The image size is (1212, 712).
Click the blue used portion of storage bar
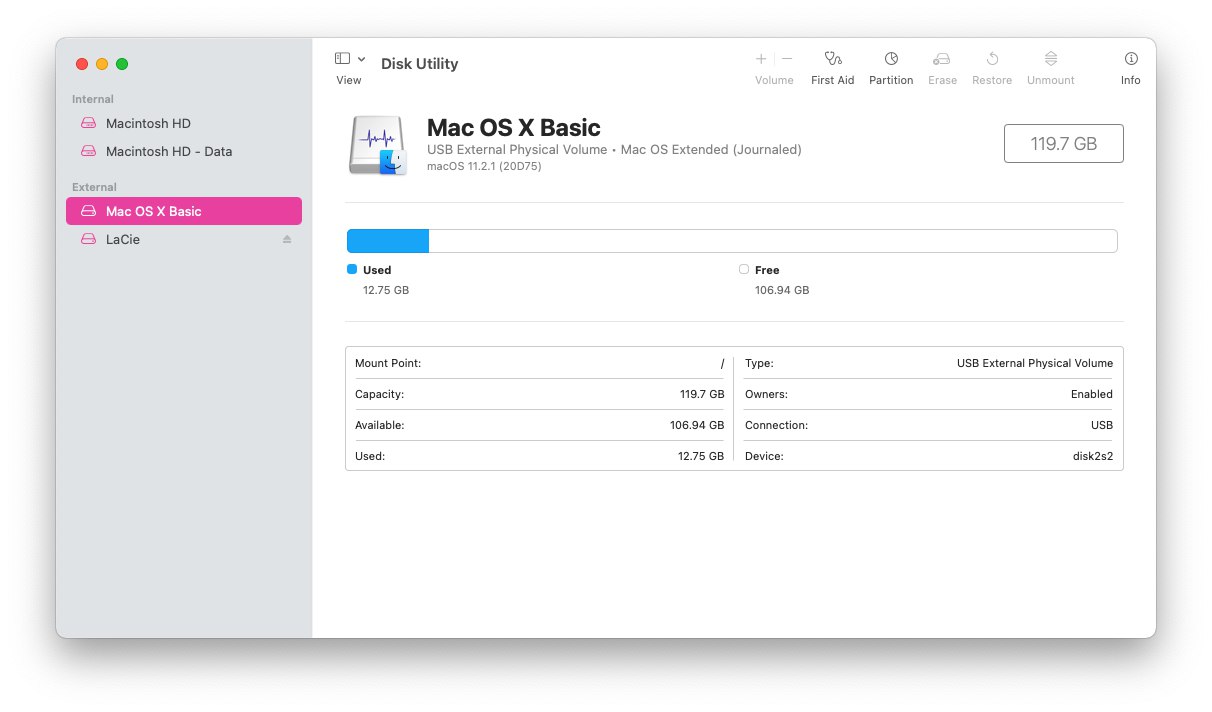click(388, 241)
